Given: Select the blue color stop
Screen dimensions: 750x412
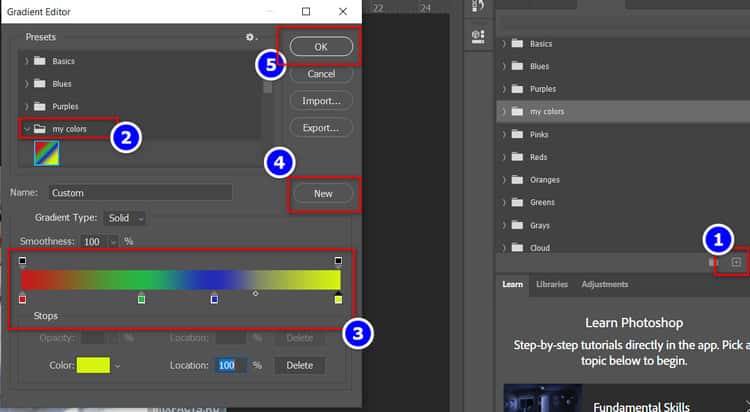Looking at the screenshot, I should pyautogui.click(x=214, y=299).
